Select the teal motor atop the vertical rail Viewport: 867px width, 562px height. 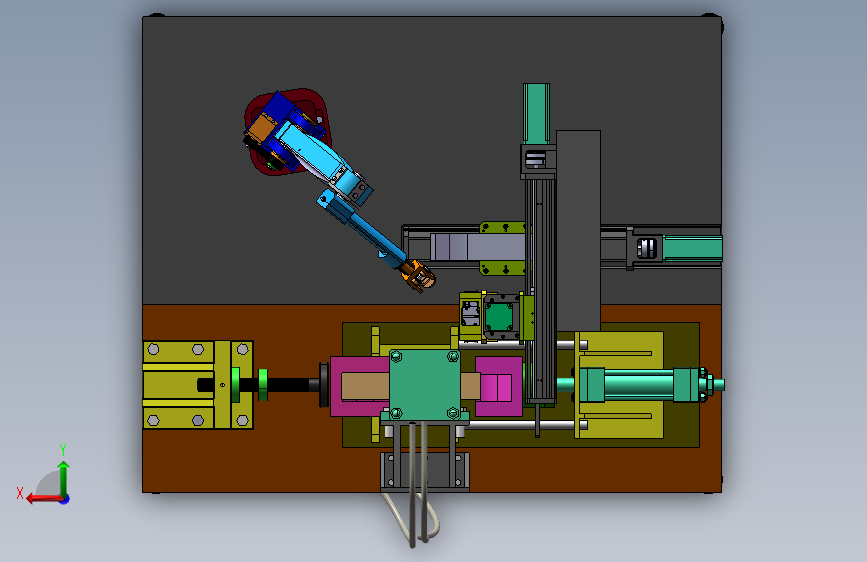pos(536,113)
